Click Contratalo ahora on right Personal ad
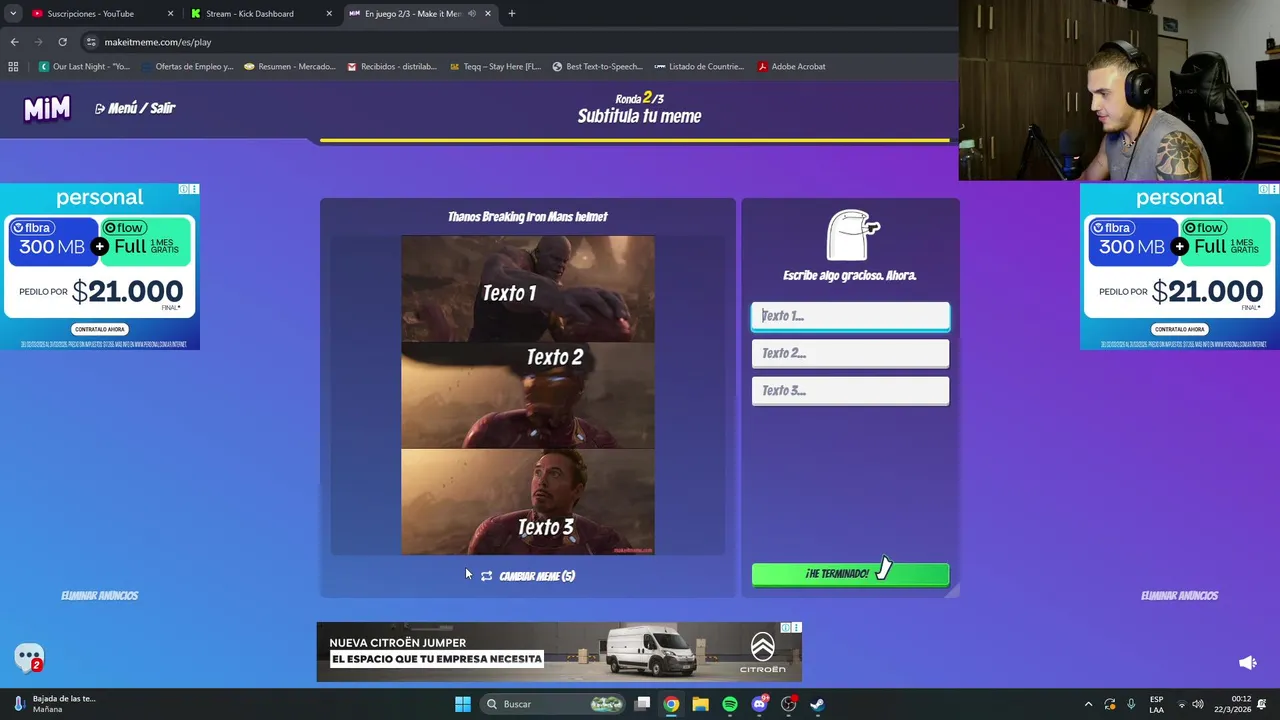Image resolution: width=1280 pixels, height=720 pixels. [1180, 329]
